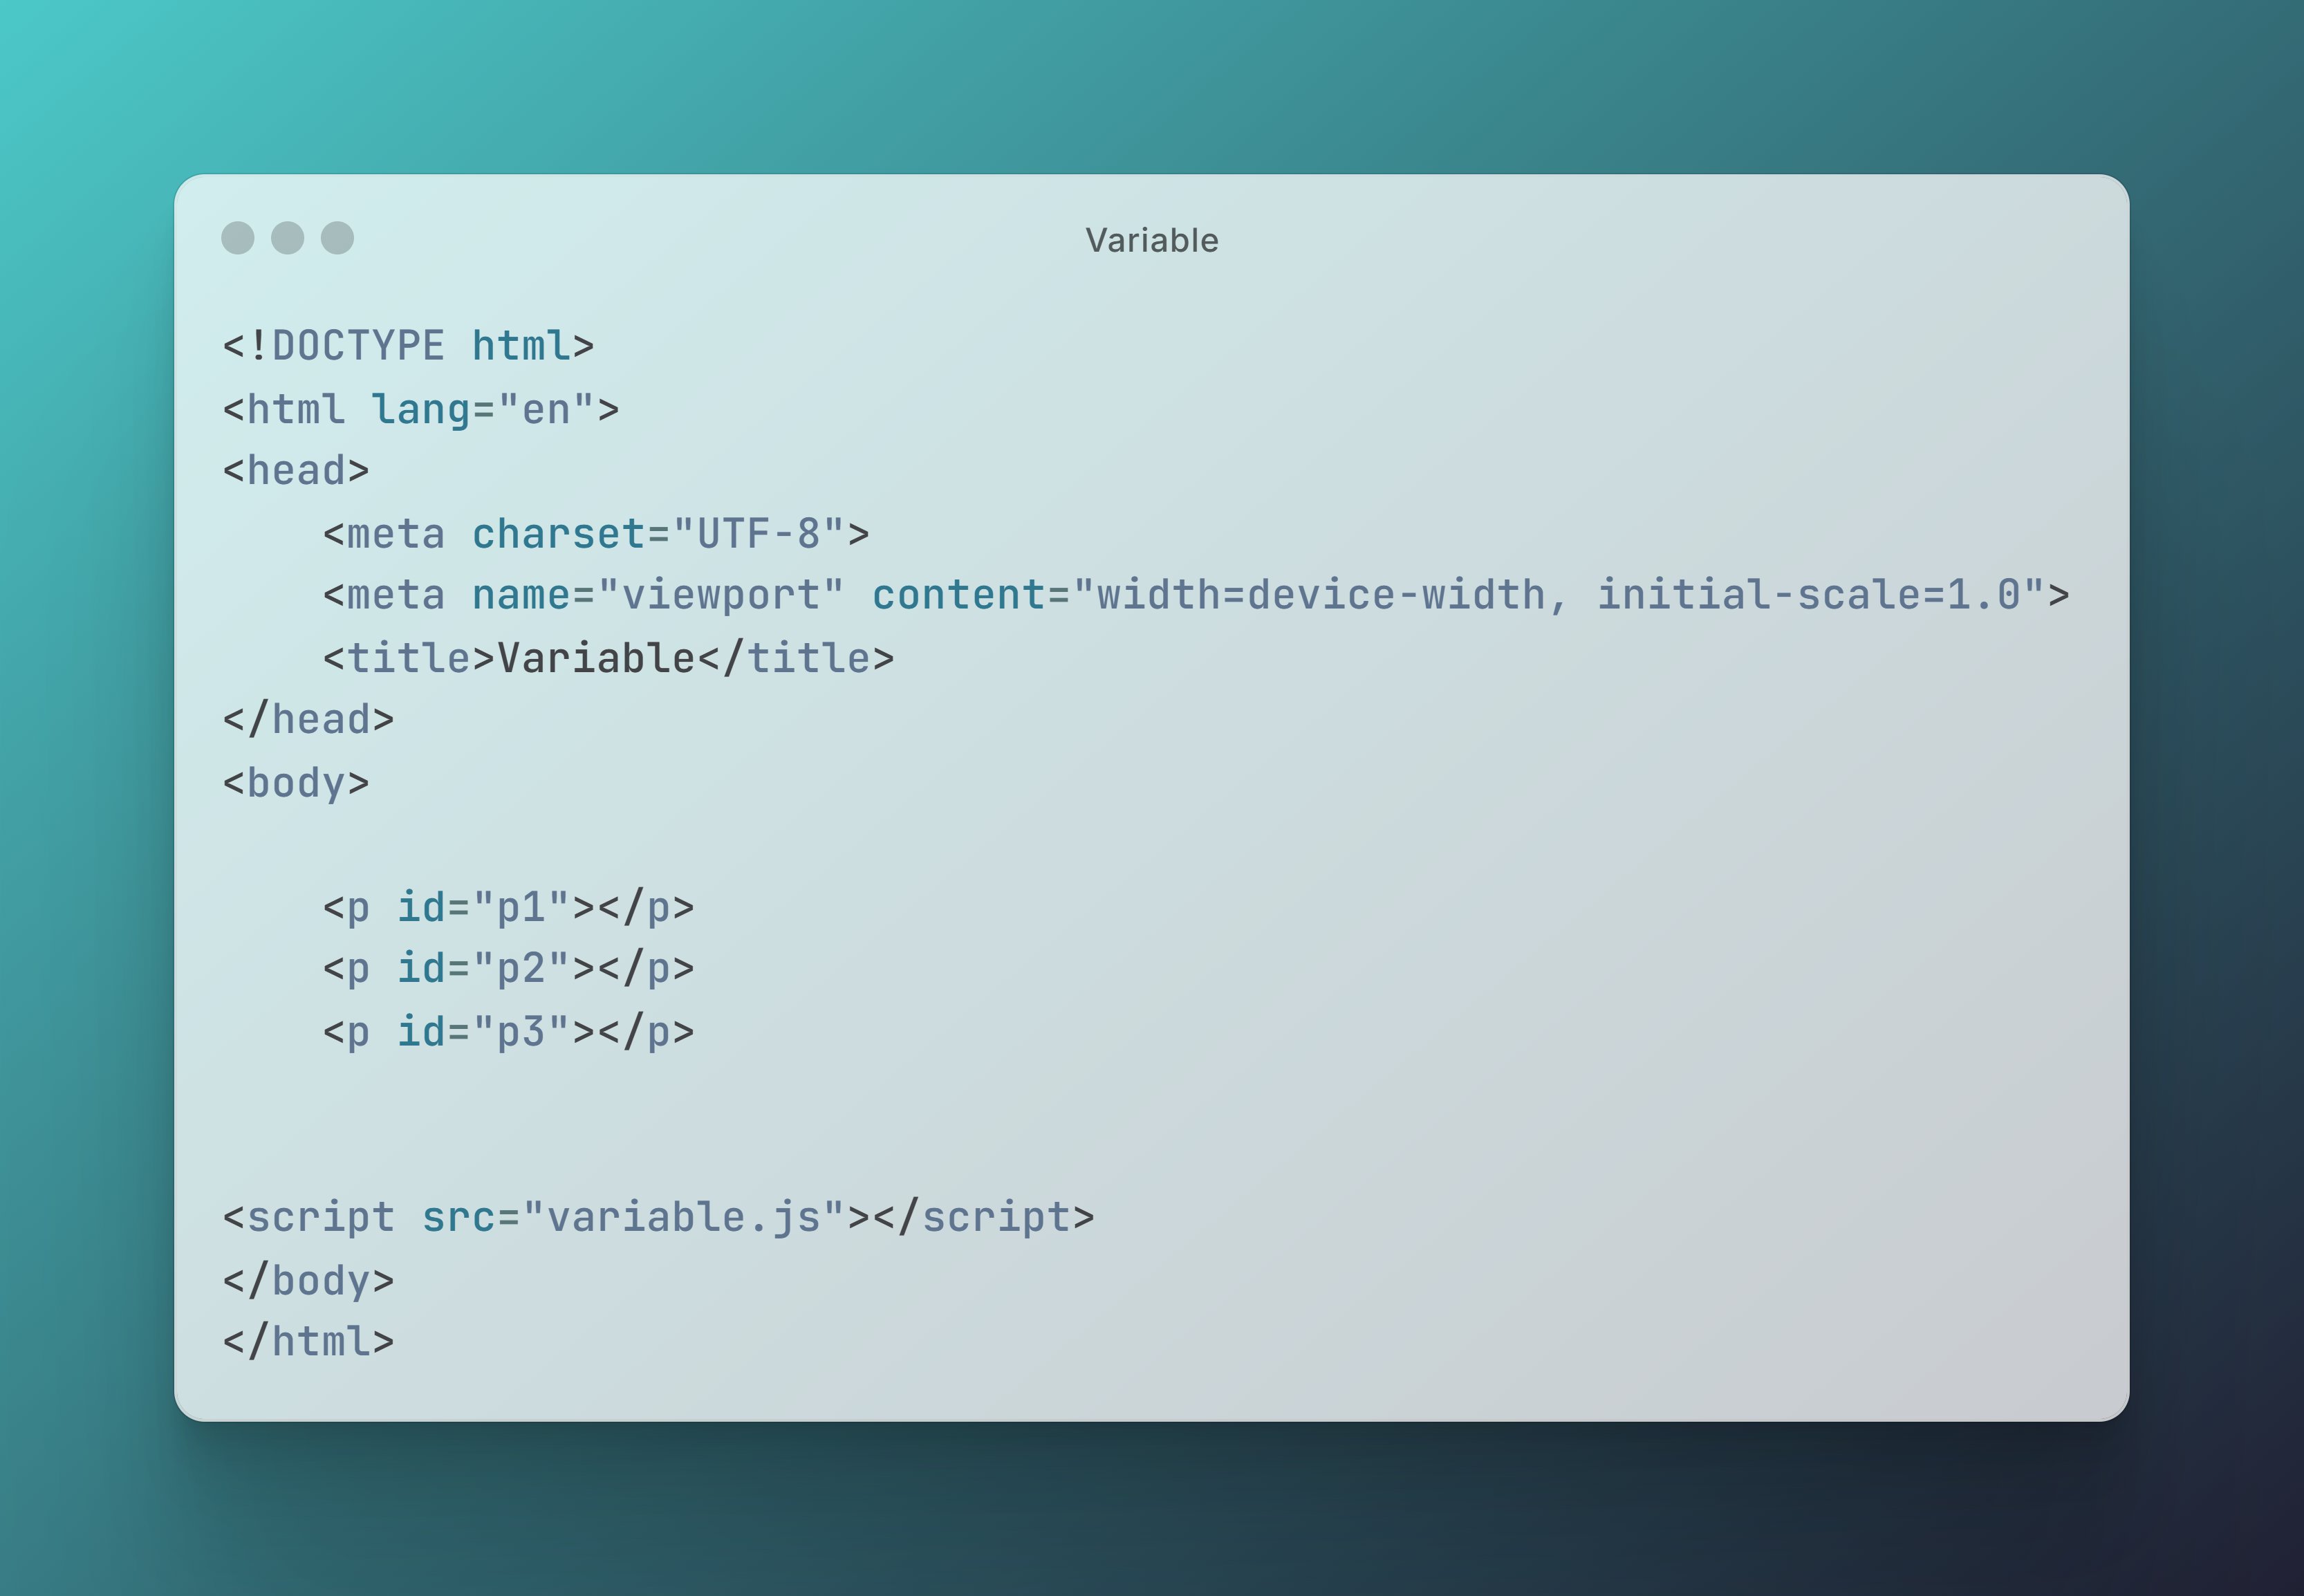Click the closing html tag
The width and height of the screenshot is (2304, 1596).
(x=308, y=1342)
